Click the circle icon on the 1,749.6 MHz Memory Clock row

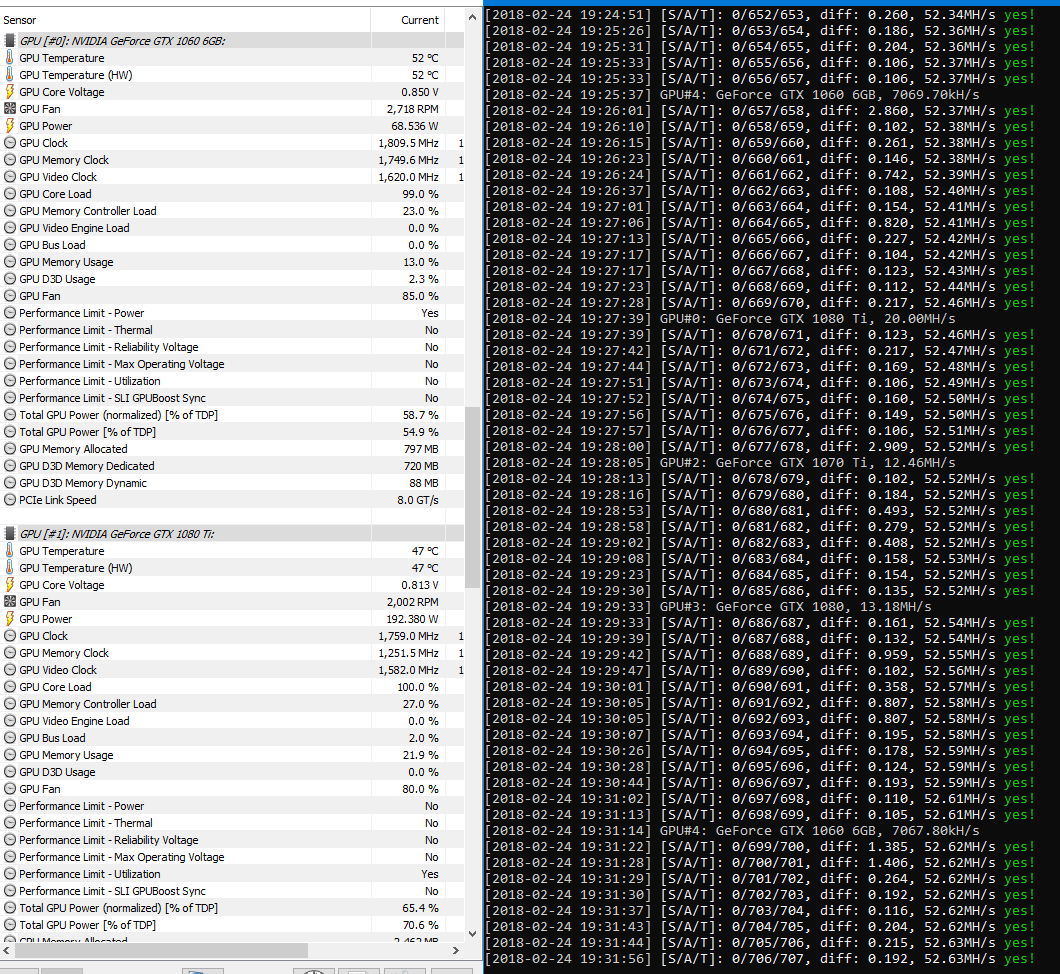pos(9,160)
